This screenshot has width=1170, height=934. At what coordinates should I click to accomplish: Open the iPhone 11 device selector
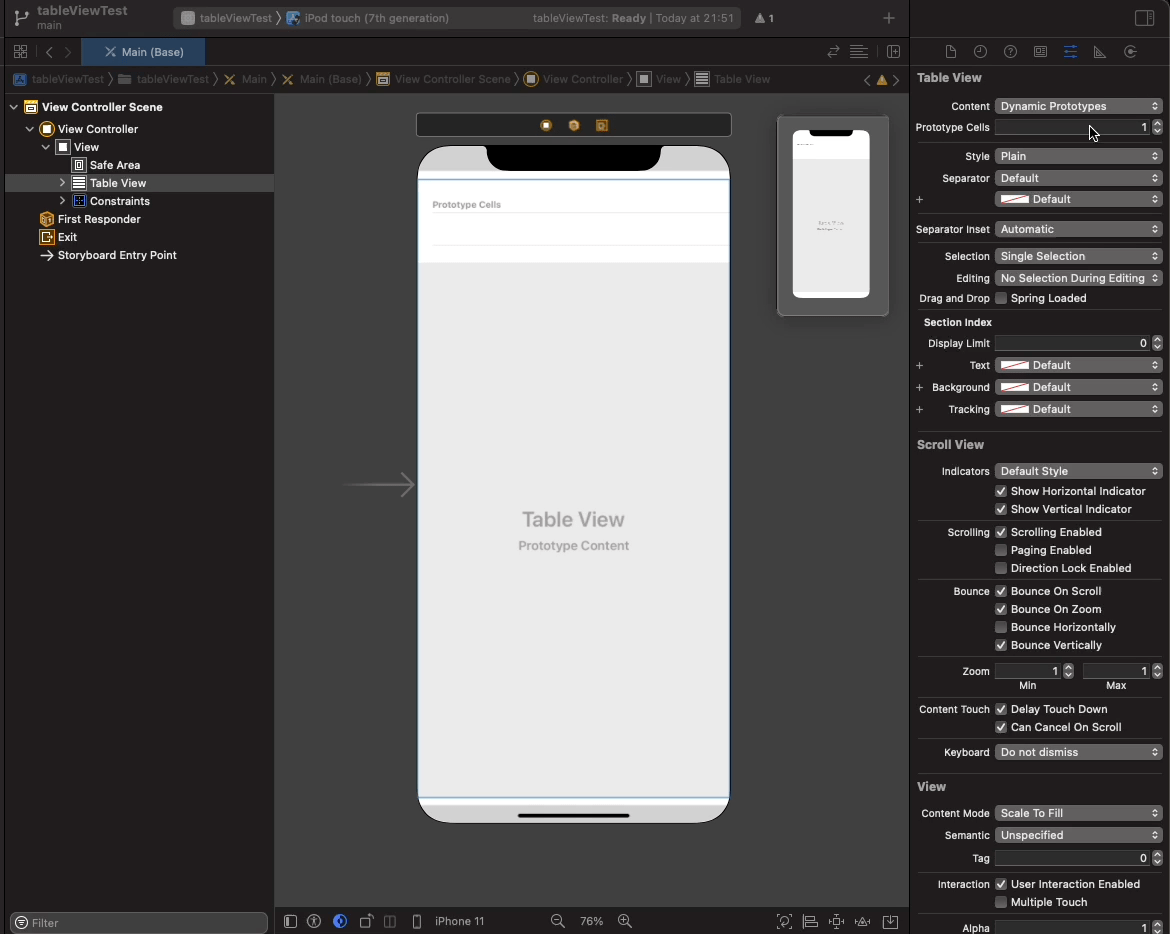pyautogui.click(x=460, y=921)
